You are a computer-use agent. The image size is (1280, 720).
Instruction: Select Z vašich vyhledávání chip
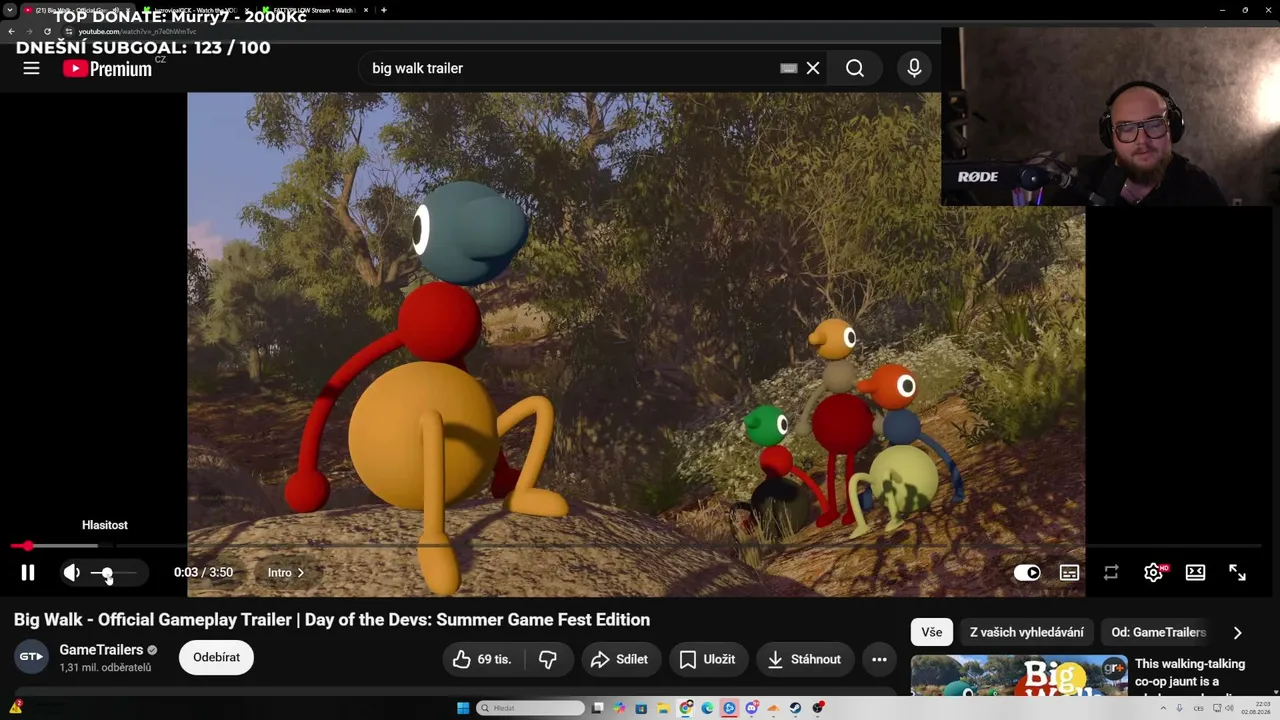[1027, 632]
